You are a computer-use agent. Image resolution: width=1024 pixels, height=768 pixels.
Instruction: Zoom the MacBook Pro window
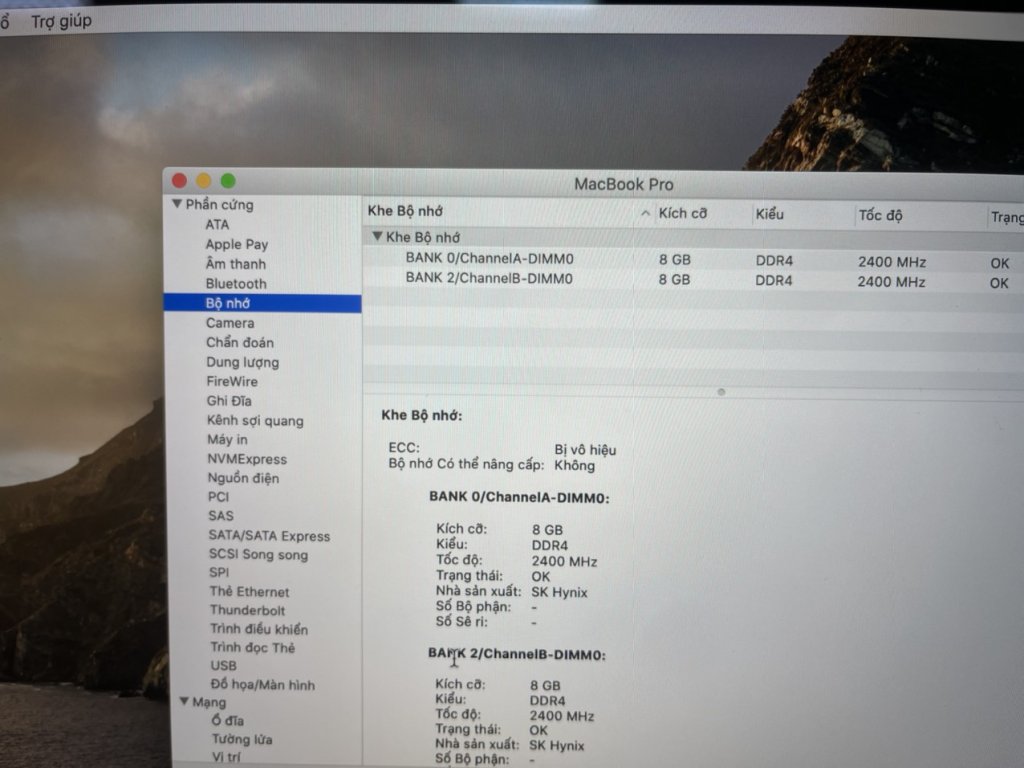(x=228, y=181)
